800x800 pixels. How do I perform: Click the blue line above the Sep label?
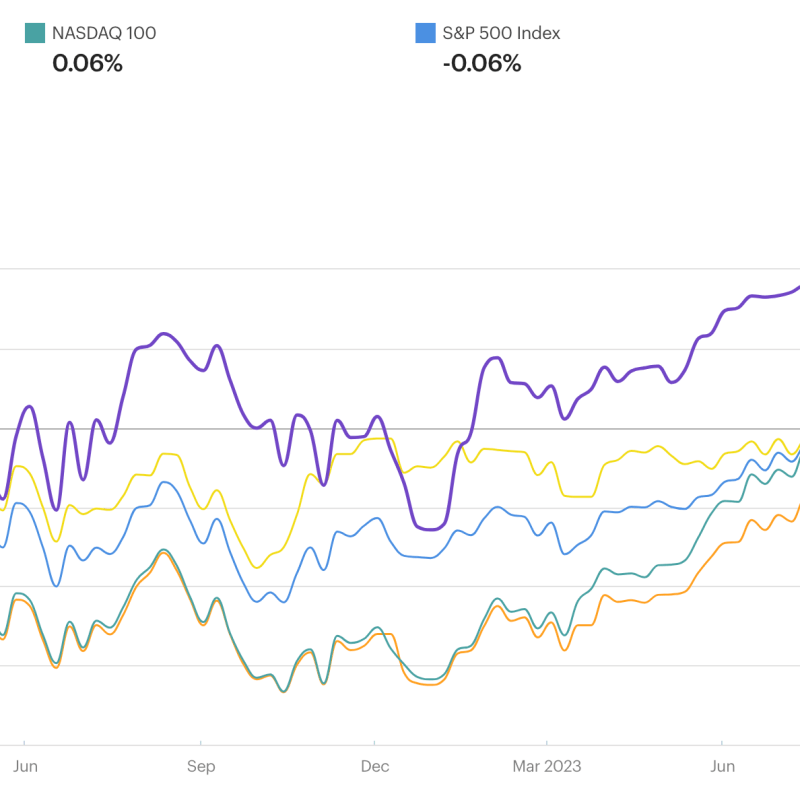coord(201,542)
